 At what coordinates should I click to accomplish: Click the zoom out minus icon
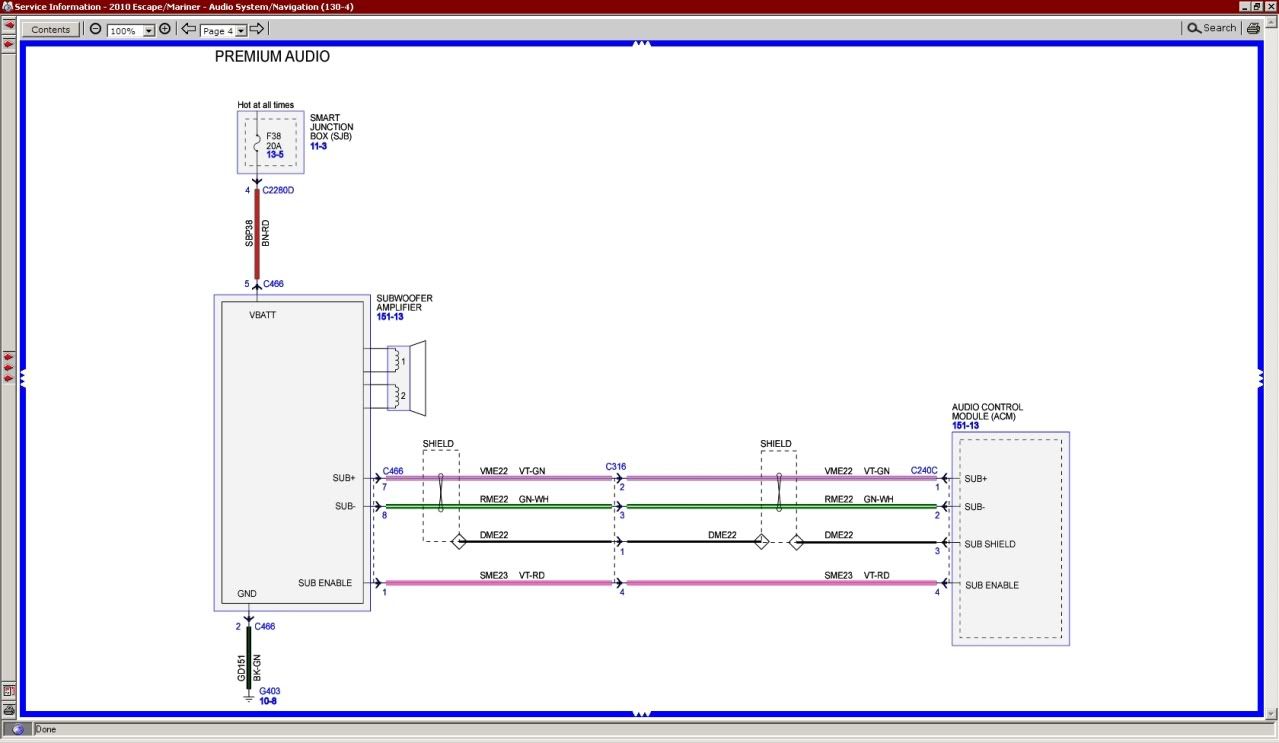96,30
